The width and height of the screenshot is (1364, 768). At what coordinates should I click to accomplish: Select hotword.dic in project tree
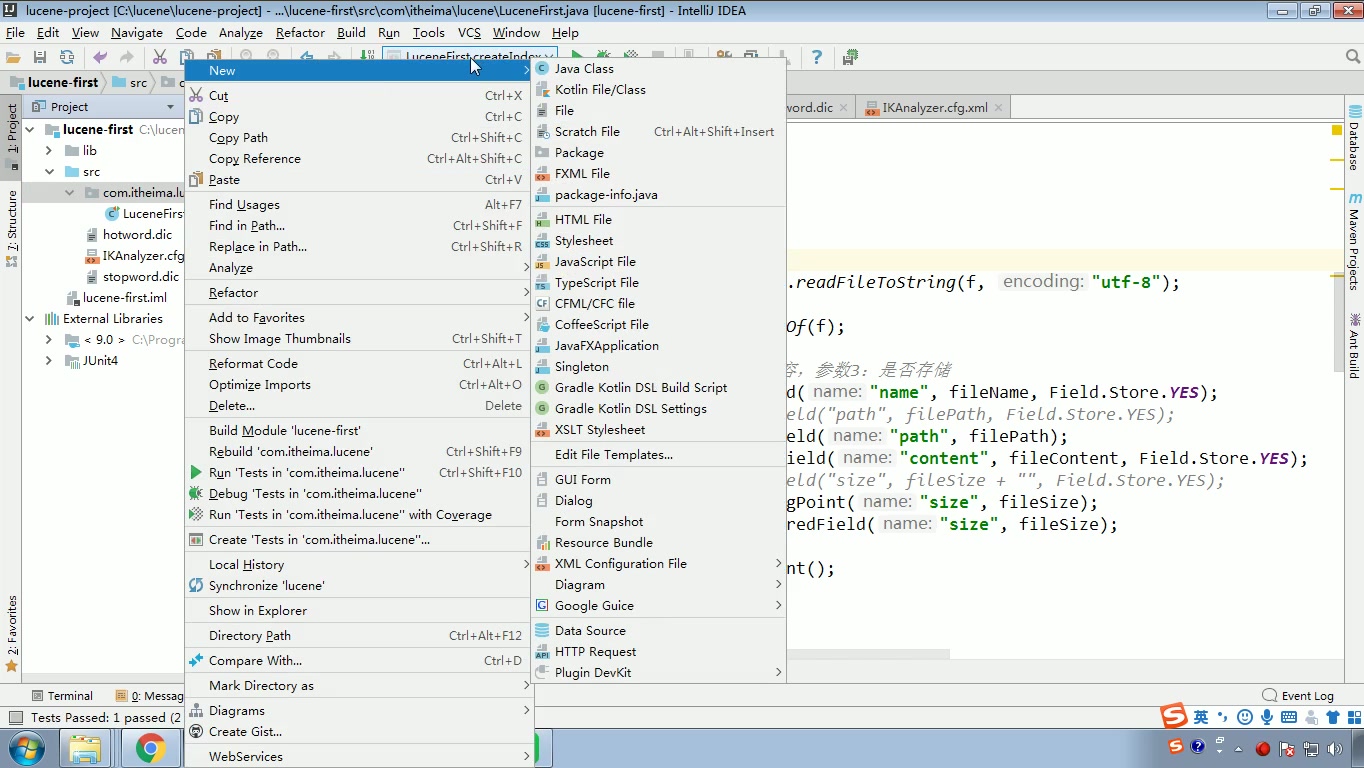137,235
